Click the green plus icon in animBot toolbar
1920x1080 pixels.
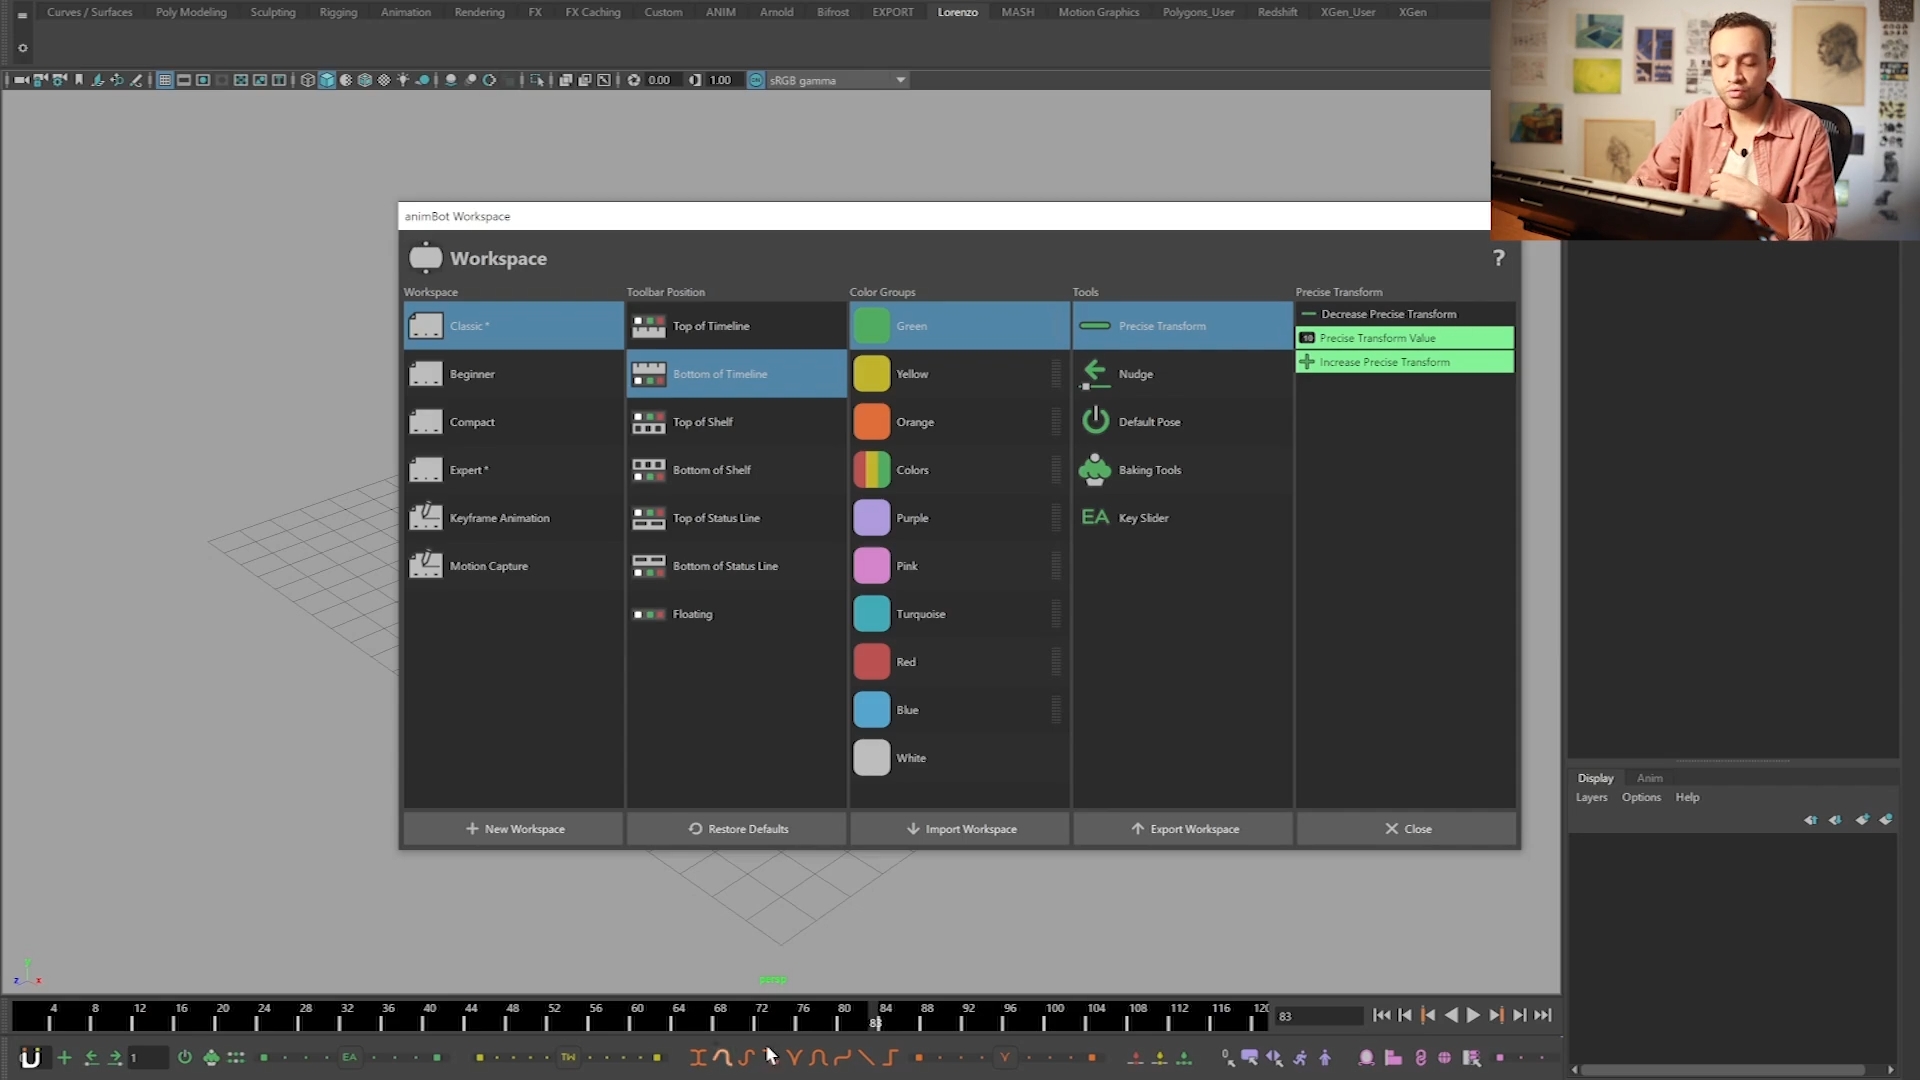(x=65, y=1057)
